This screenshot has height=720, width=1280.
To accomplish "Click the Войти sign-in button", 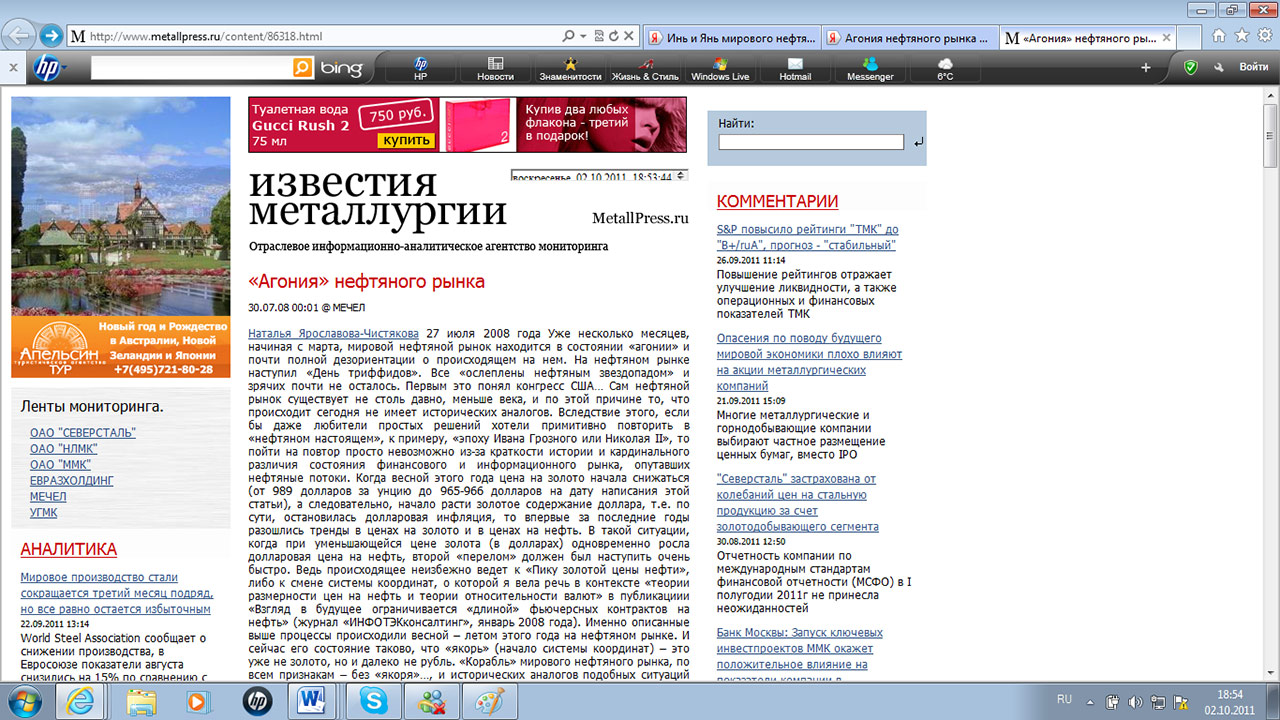I will click(1253, 68).
